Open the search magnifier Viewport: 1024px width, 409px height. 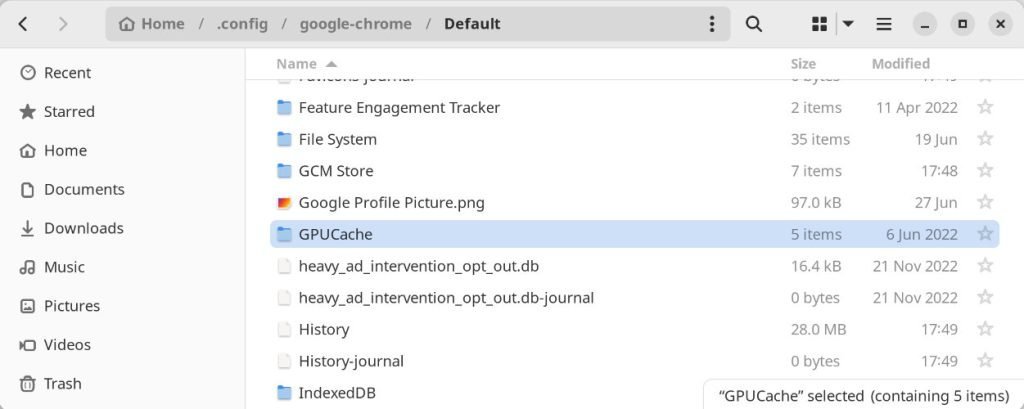coord(754,24)
